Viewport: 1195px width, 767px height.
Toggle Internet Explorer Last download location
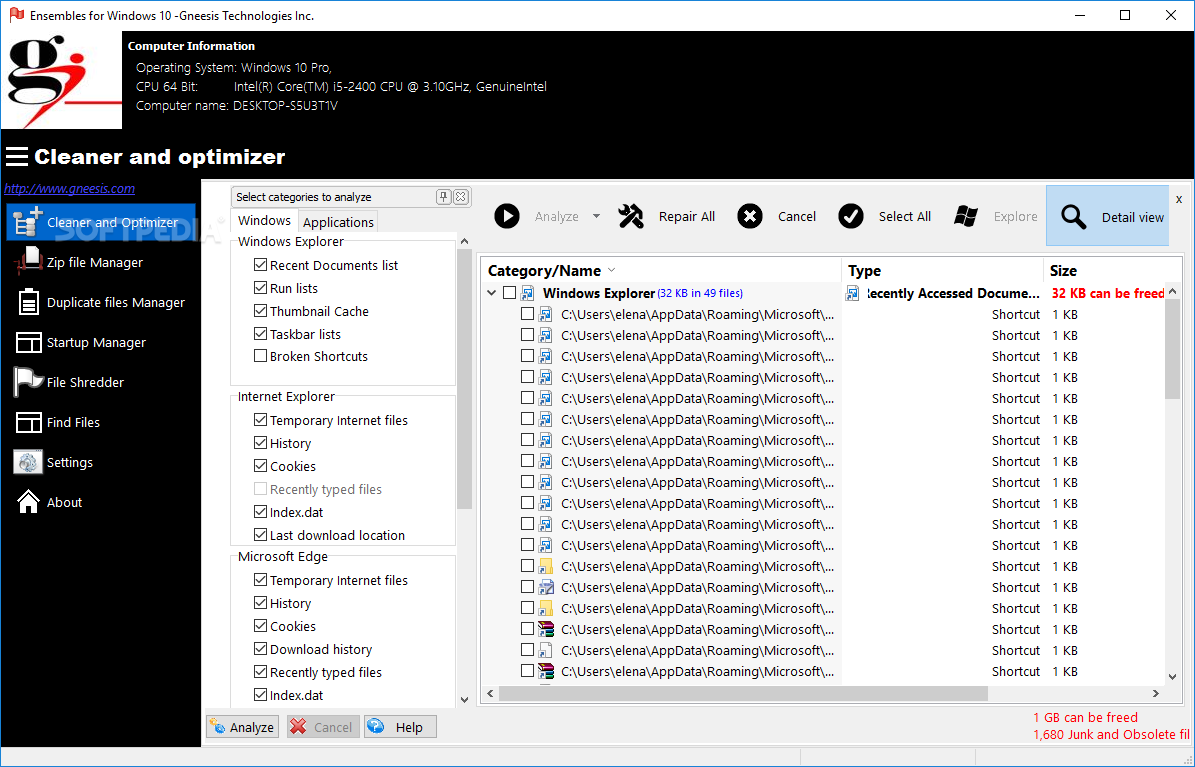click(261, 534)
